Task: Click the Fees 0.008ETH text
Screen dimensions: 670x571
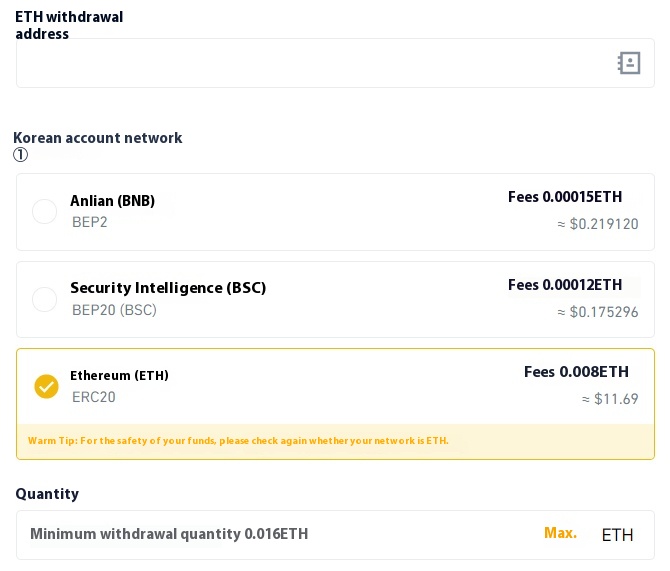Action: (576, 372)
